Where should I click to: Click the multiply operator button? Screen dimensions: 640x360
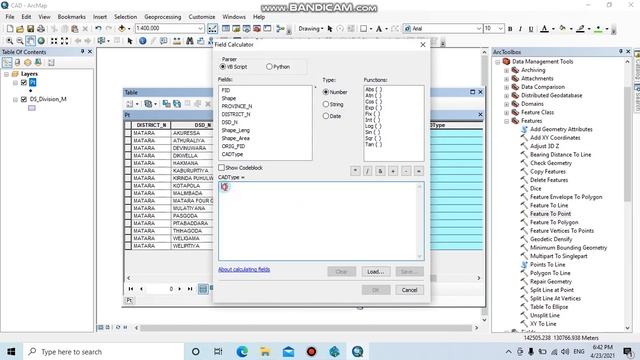coord(355,171)
